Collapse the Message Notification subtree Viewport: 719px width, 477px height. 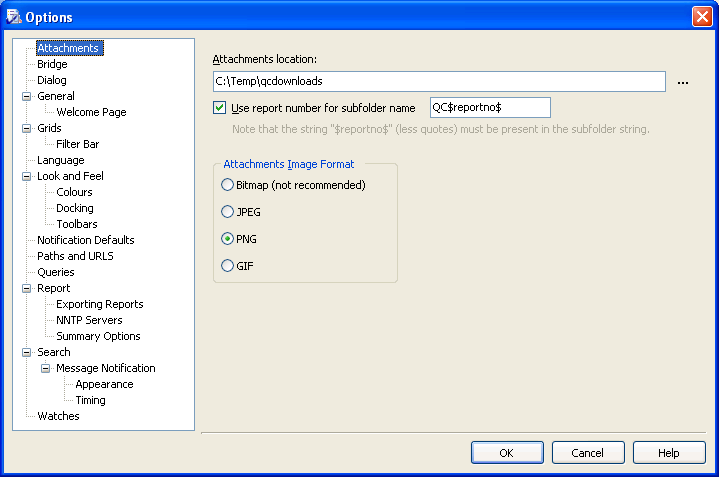[x=46, y=369]
